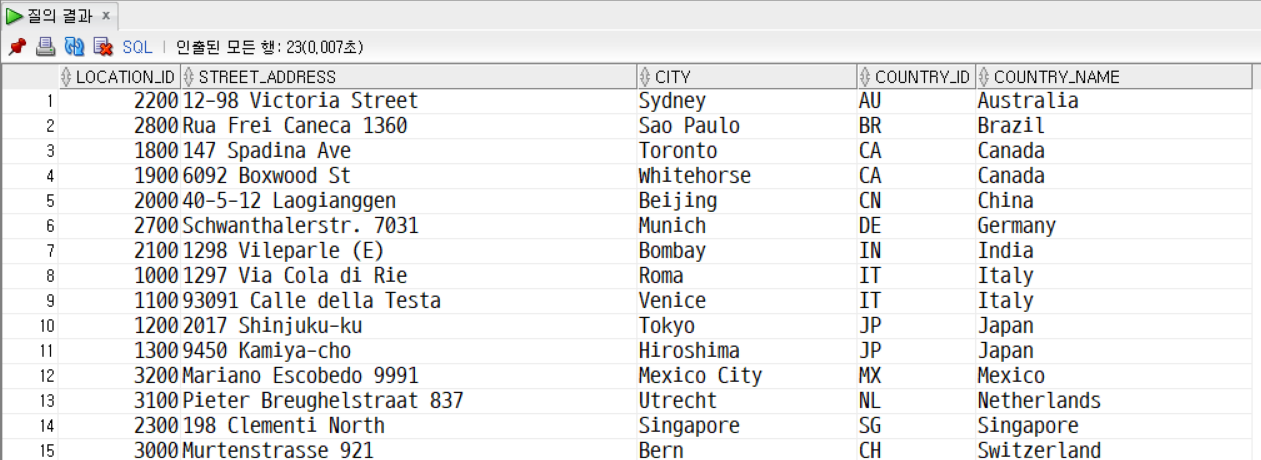Select cell 147 Spadina Ave
This screenshot has width=1261, height=460.
408,151
